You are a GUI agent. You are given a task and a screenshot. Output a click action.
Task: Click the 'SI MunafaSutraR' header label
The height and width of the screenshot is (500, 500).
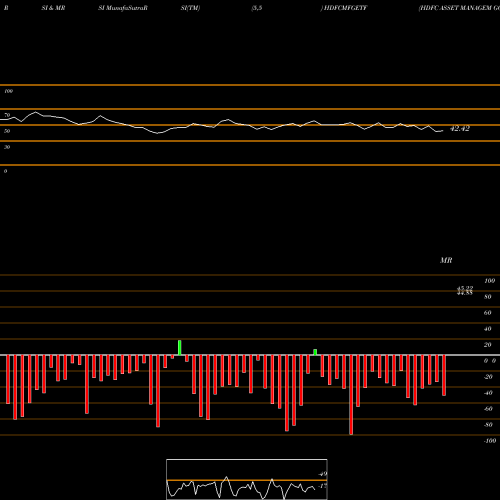coord(123,8)
